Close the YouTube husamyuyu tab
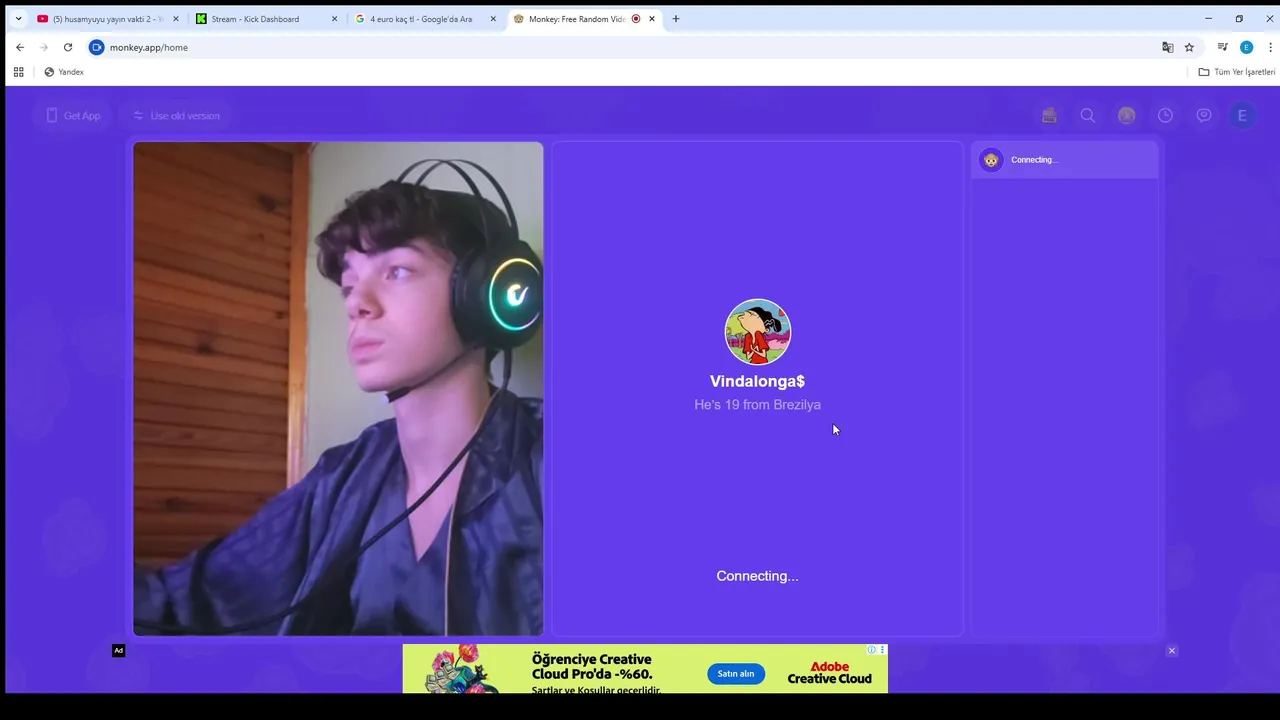 [x=175, y=19]
